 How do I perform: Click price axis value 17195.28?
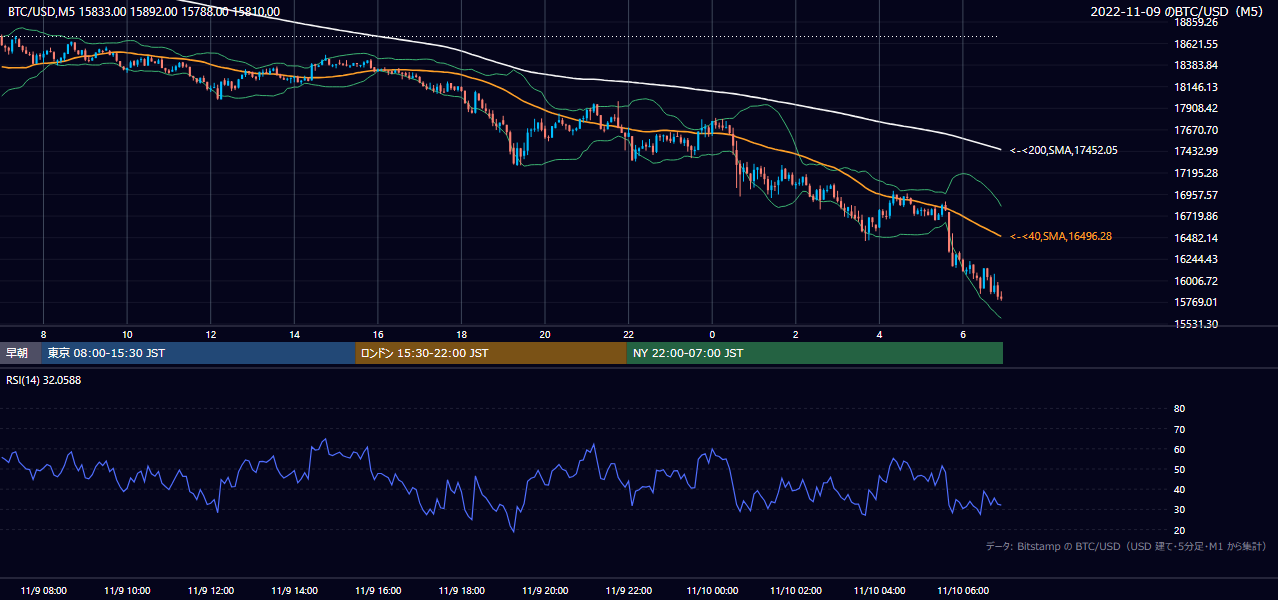[1195, 173]
